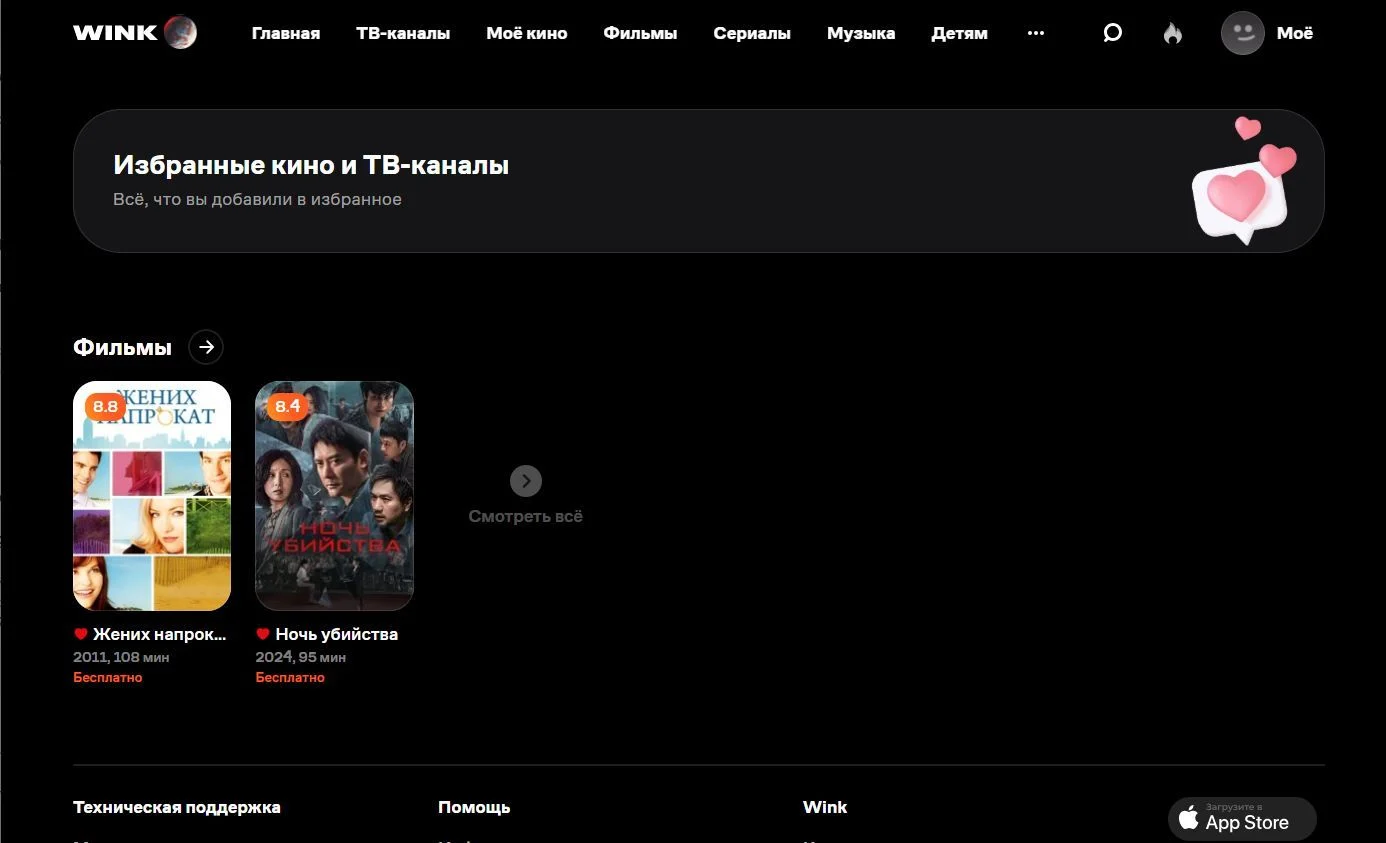Click the 8.8 rating badge

[106, 406]
